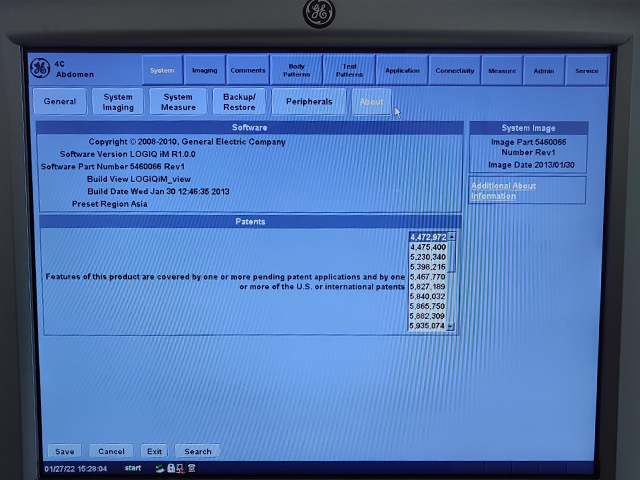This screenshot has width=640, height=480.
Task: Switch to the Measure tab
Action: [502, 70]
